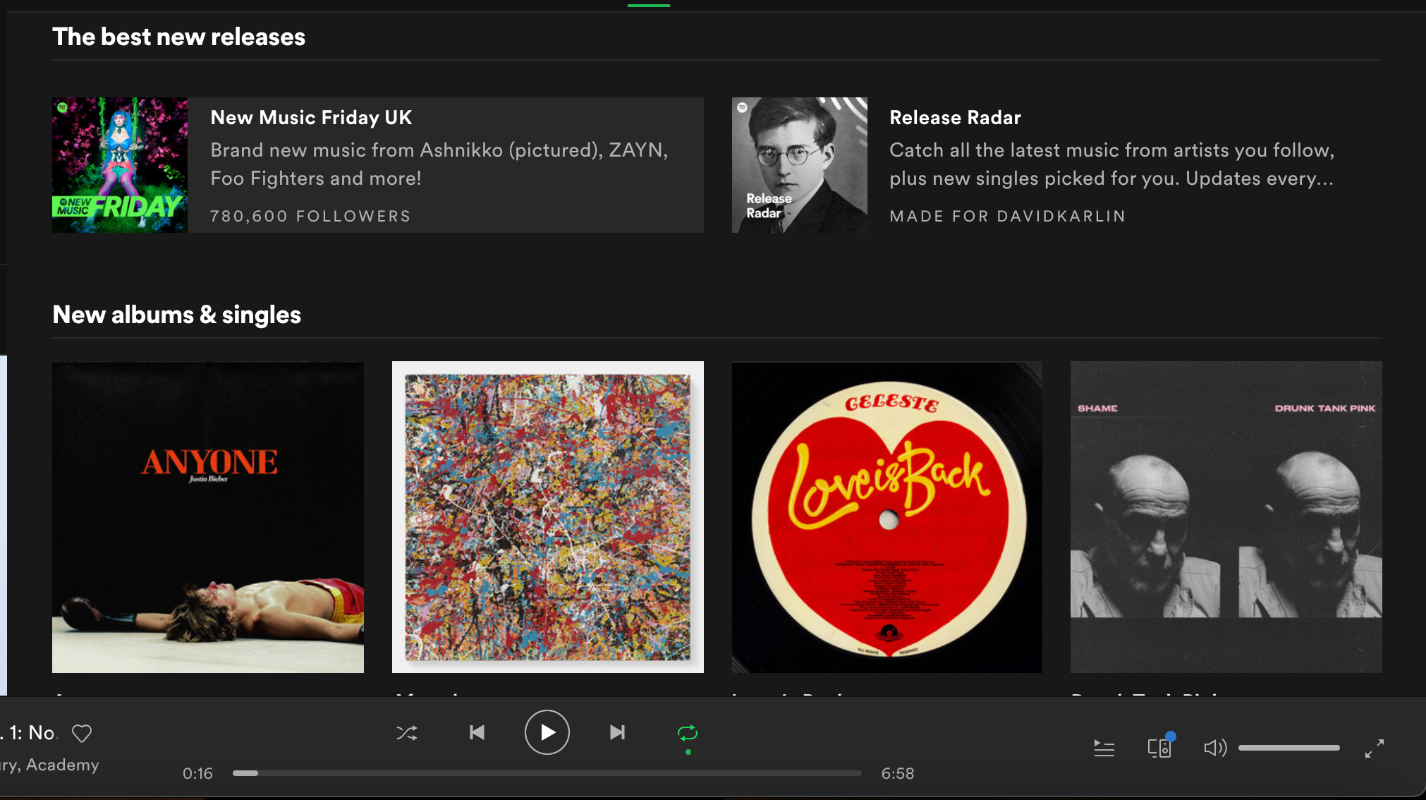Screen dimensions: 1426x800
Task: Click the elapsed time 0:16
Action: [197, 773]
